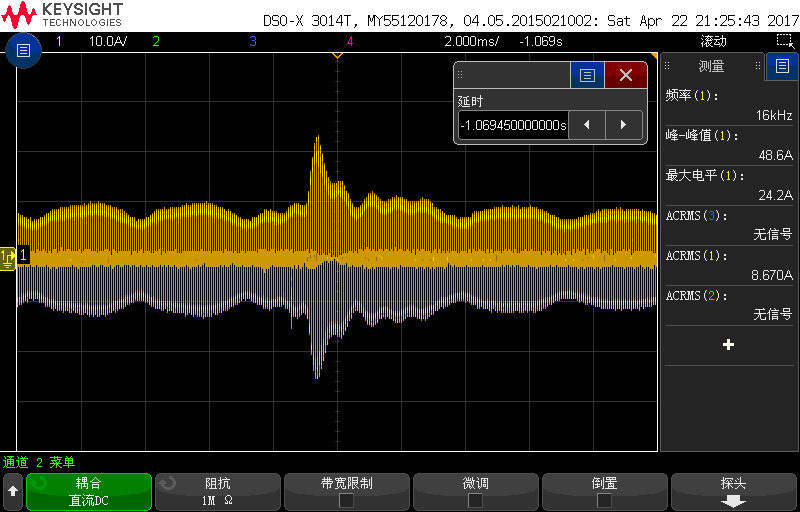This screenshot has height=512, width=800.
Task: Select the ACRMS(1) measurement 8.670A
Action: click(729, 265)
